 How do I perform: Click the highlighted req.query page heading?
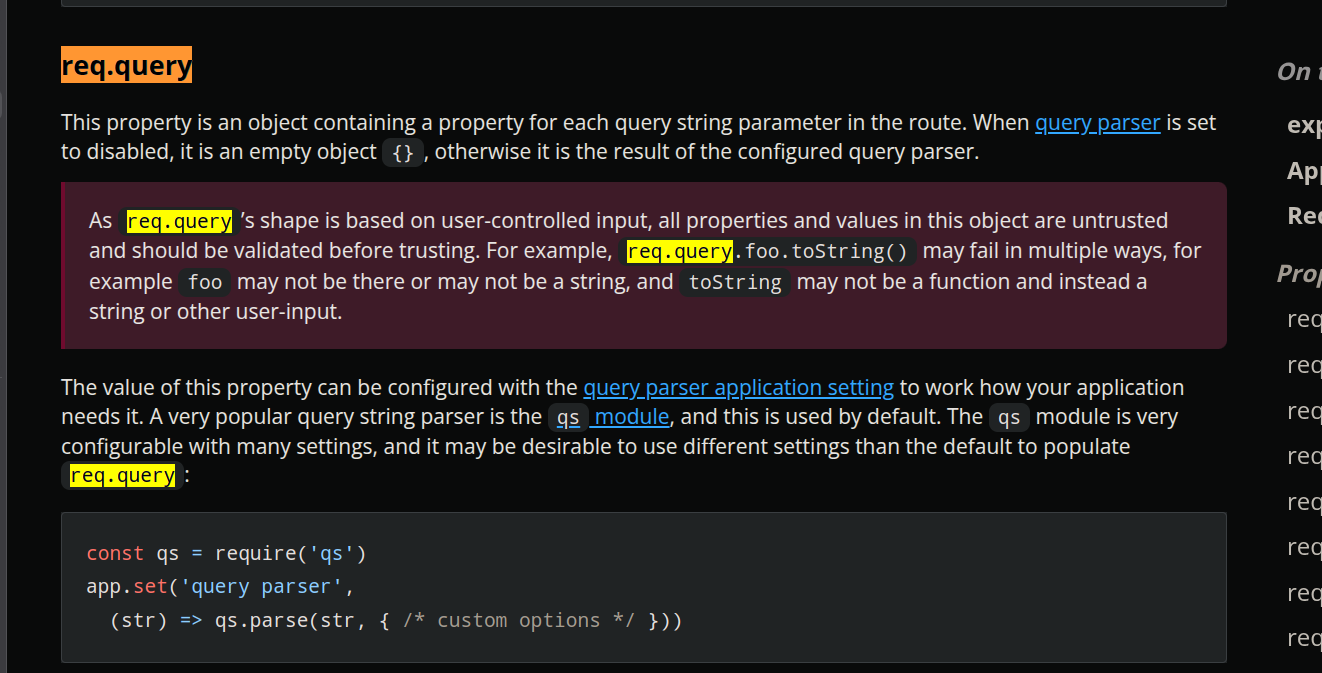point(126,64)
